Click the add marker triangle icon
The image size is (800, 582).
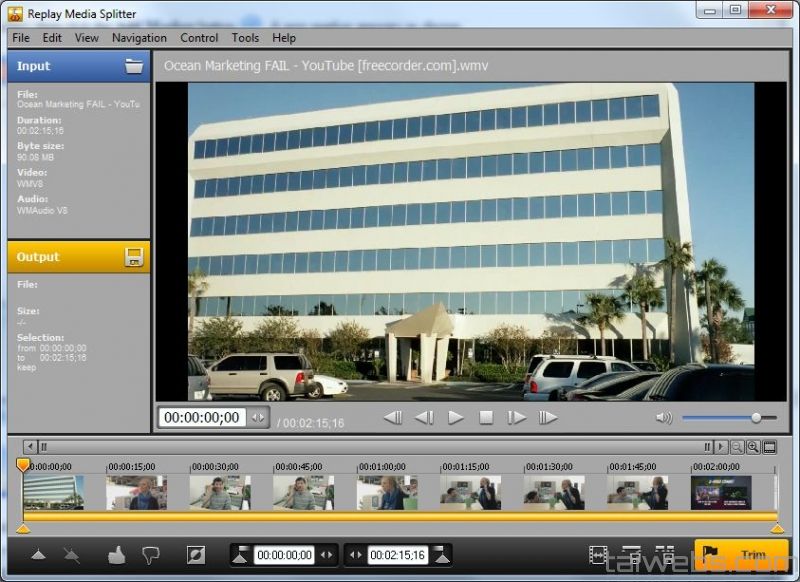(38, 555)
